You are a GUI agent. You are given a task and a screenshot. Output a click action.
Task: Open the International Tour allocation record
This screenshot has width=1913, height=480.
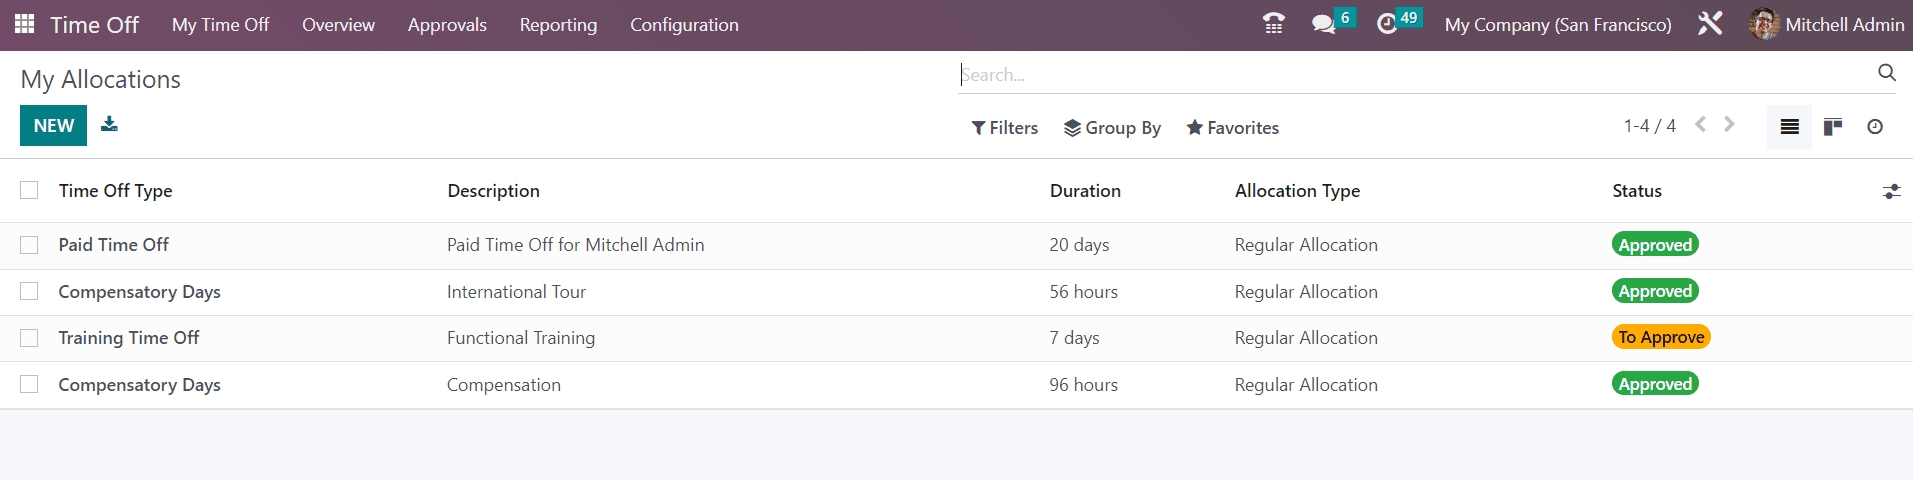(x=516, y=292)
